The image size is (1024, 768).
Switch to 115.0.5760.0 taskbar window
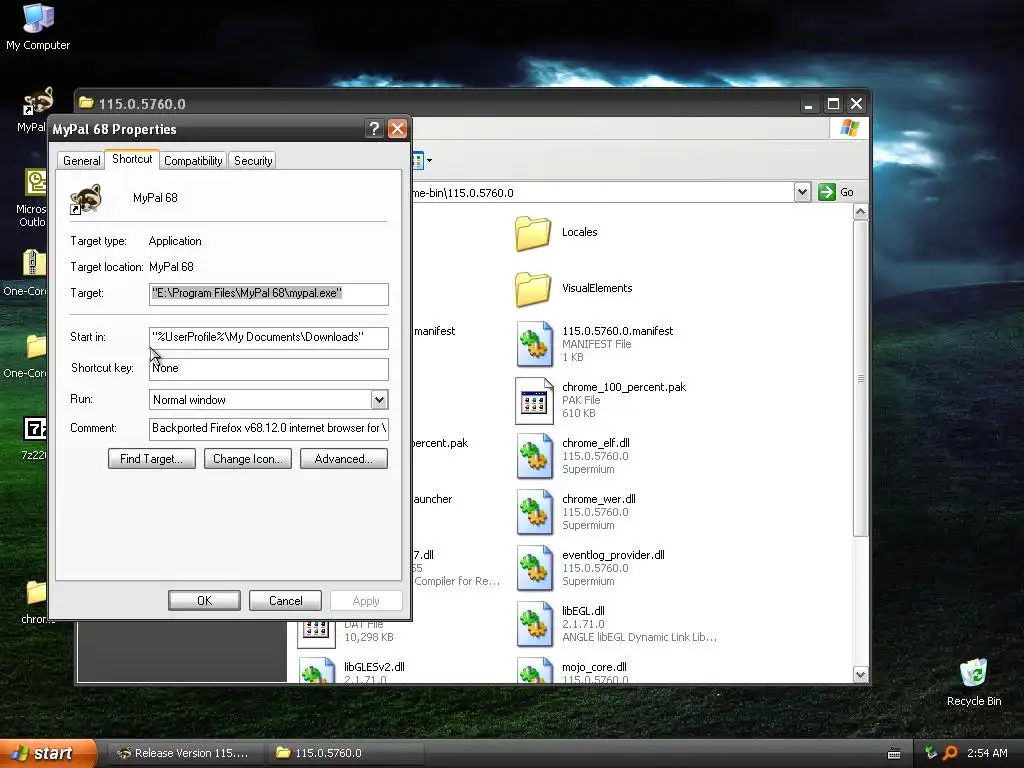346,753
